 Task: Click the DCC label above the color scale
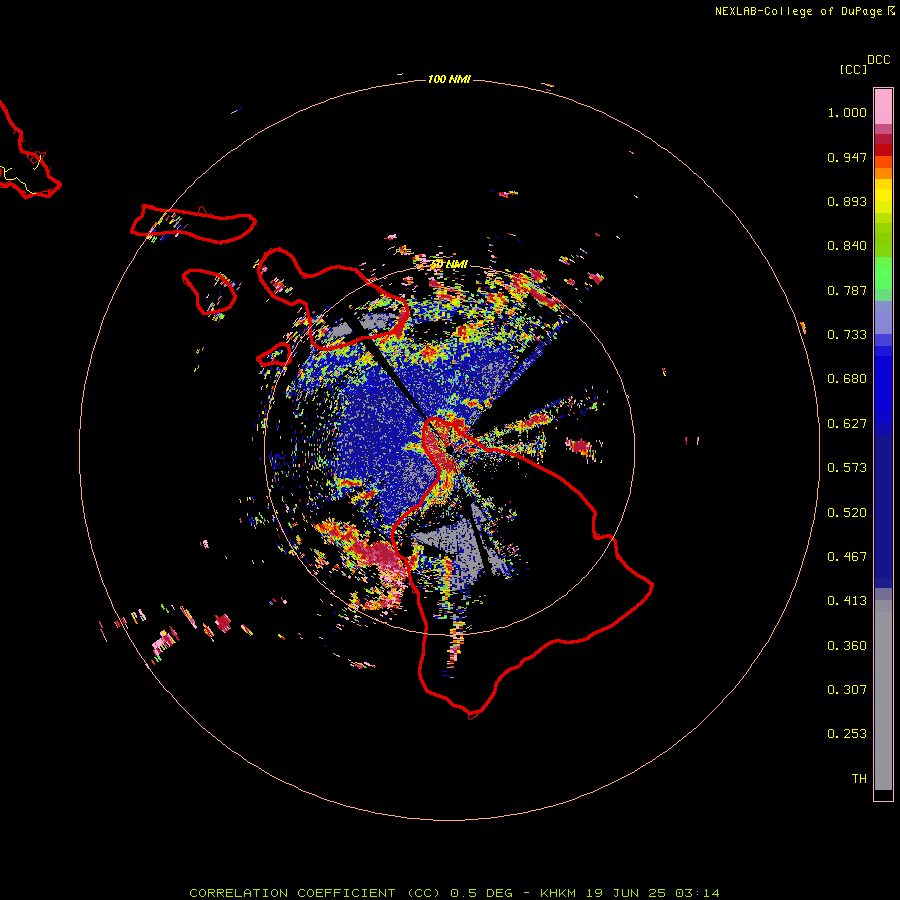pos(879,60)
